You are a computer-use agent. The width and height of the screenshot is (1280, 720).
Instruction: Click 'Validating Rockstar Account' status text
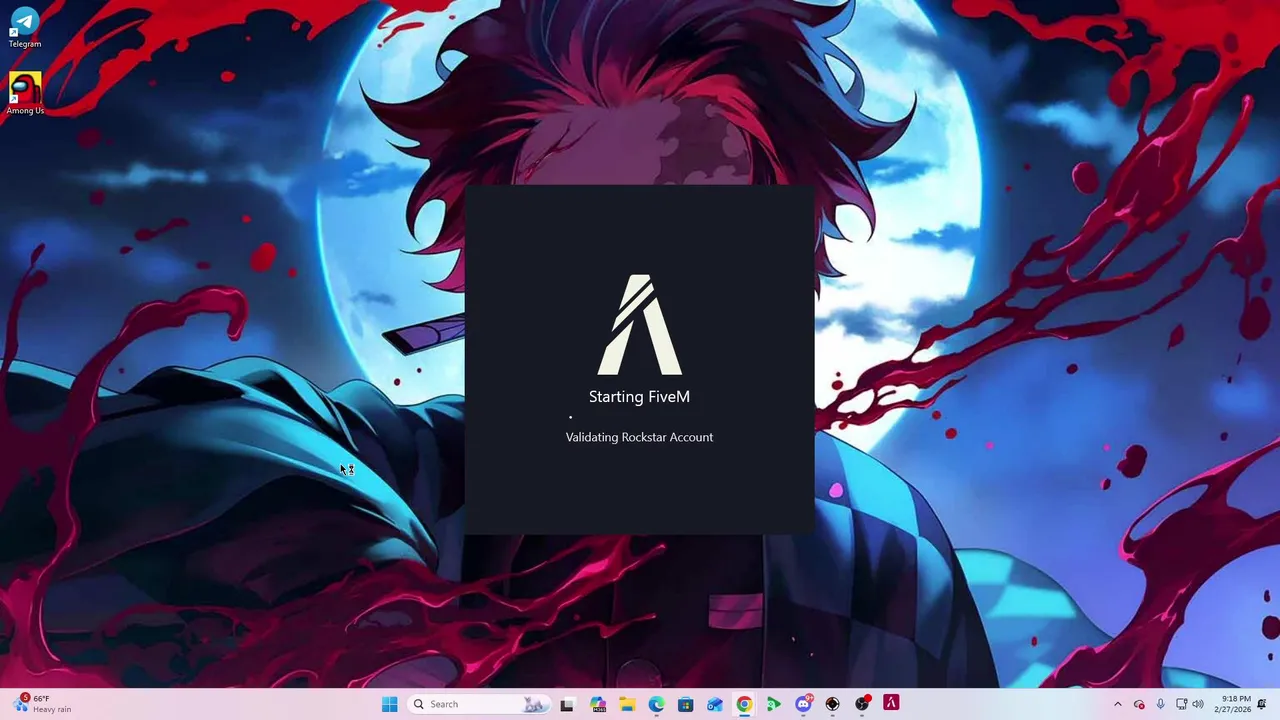point(639,437)
